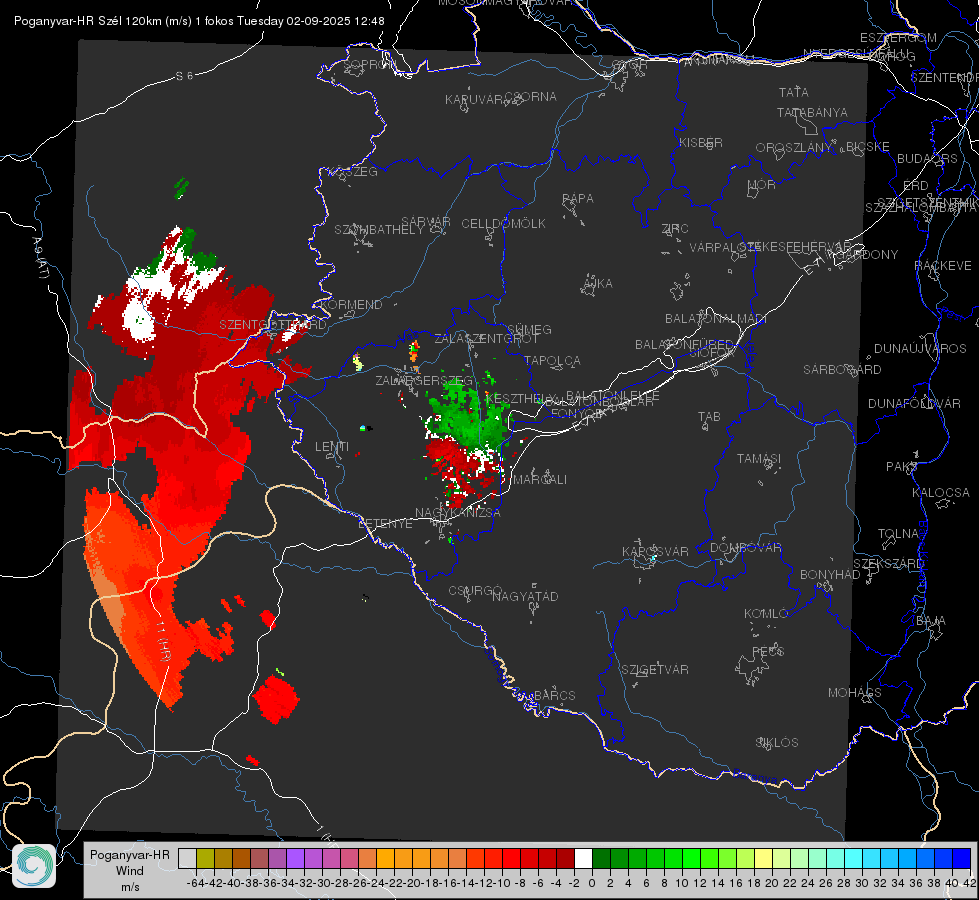
Task: Pick the dark blue 40-42 legend swatch
Action: point(962,858)
